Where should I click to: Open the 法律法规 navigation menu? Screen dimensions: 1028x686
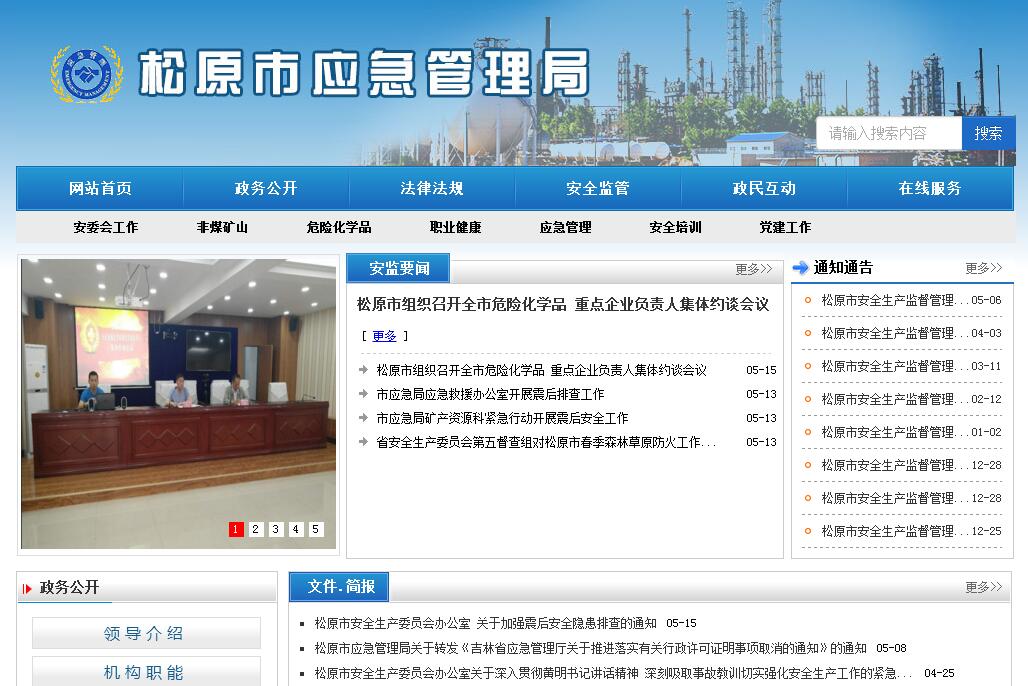coord(432,188)
